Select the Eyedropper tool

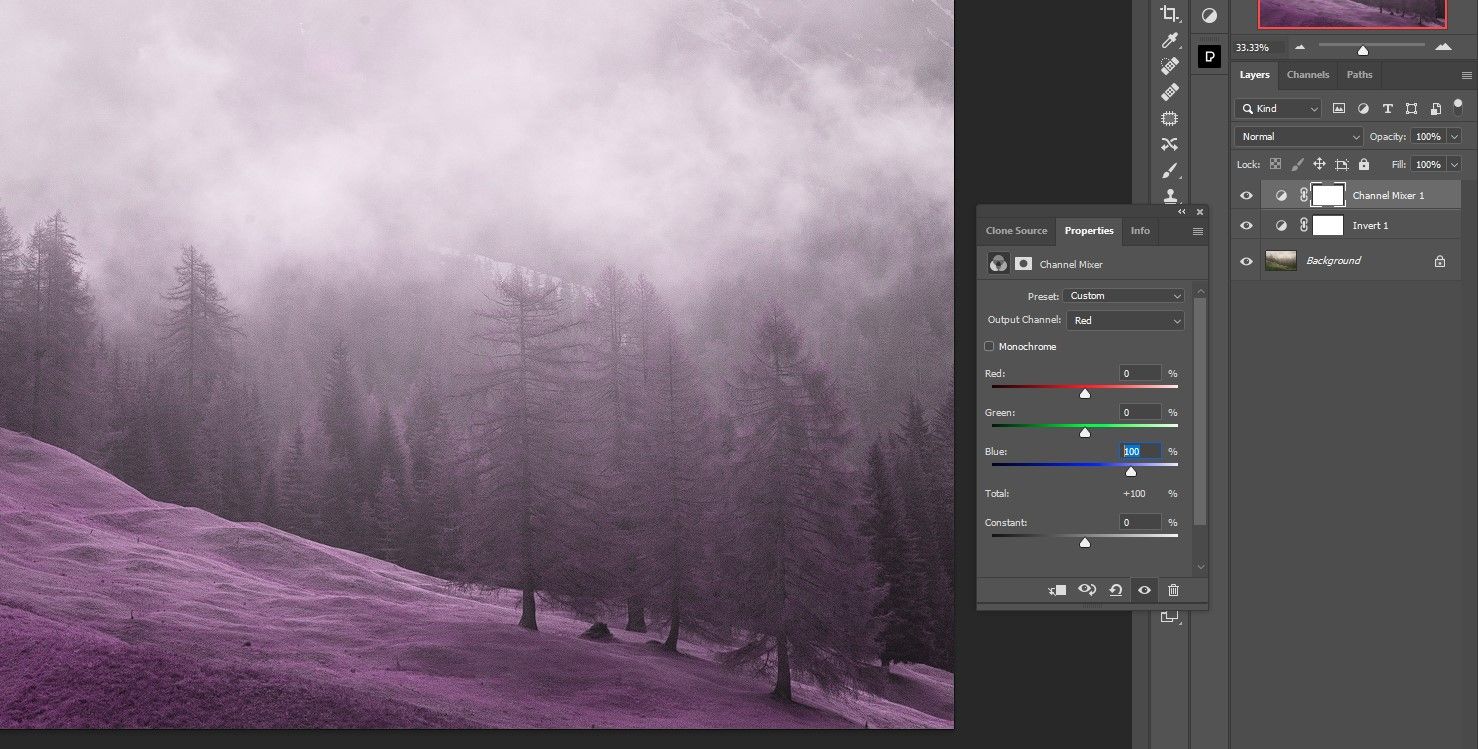click(x=1169, y=40)
